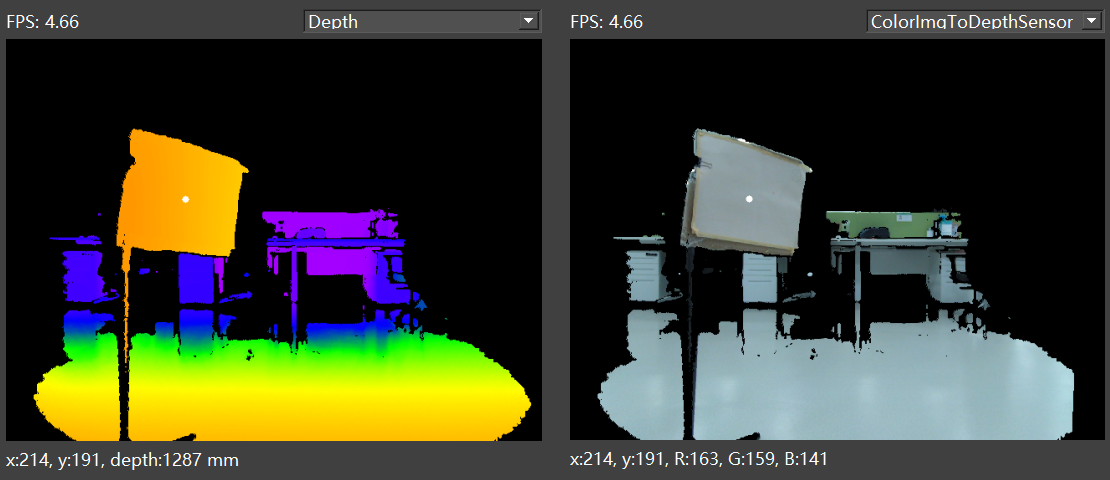The image size is (1110, 480).
Task: Click the white marker in color image
Action: [749, 200]
